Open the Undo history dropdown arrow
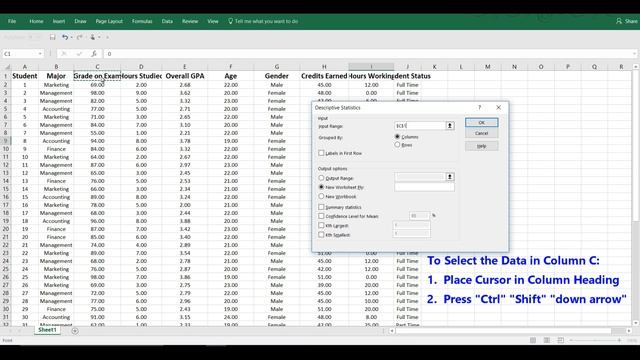Image resolution: width=640 pixels, height=360 pixels. [x=71, y=37]
